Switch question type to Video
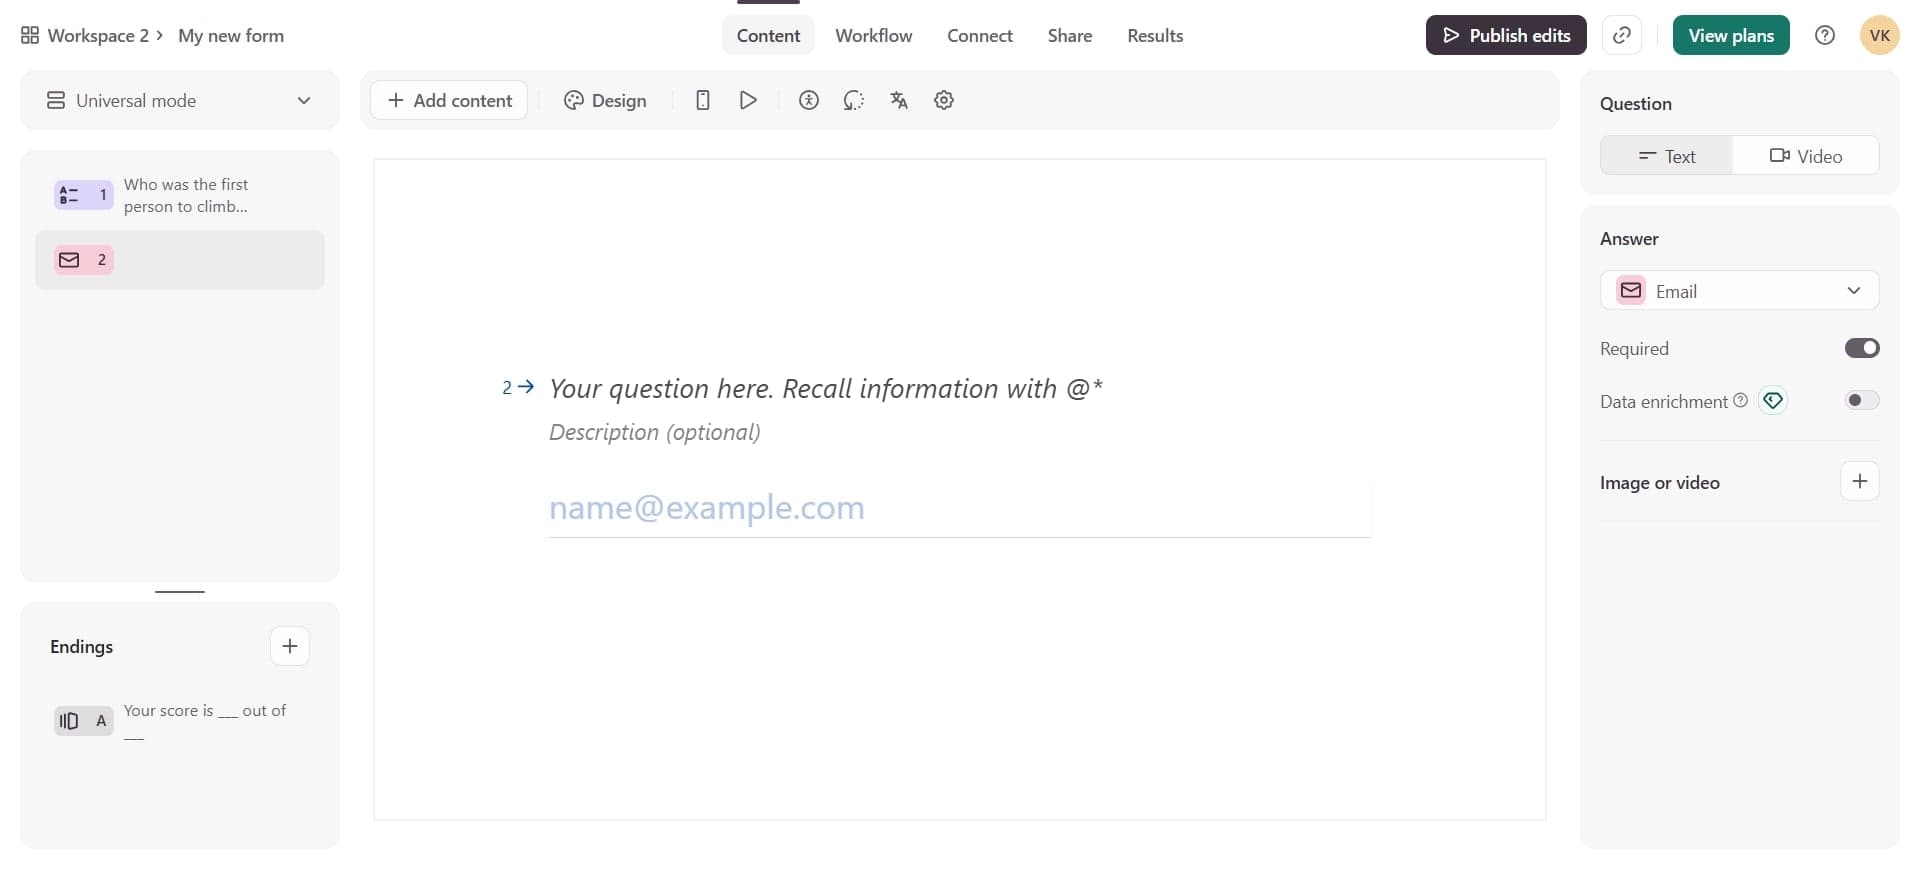 pyautogui.click(x=1806, y=156)
